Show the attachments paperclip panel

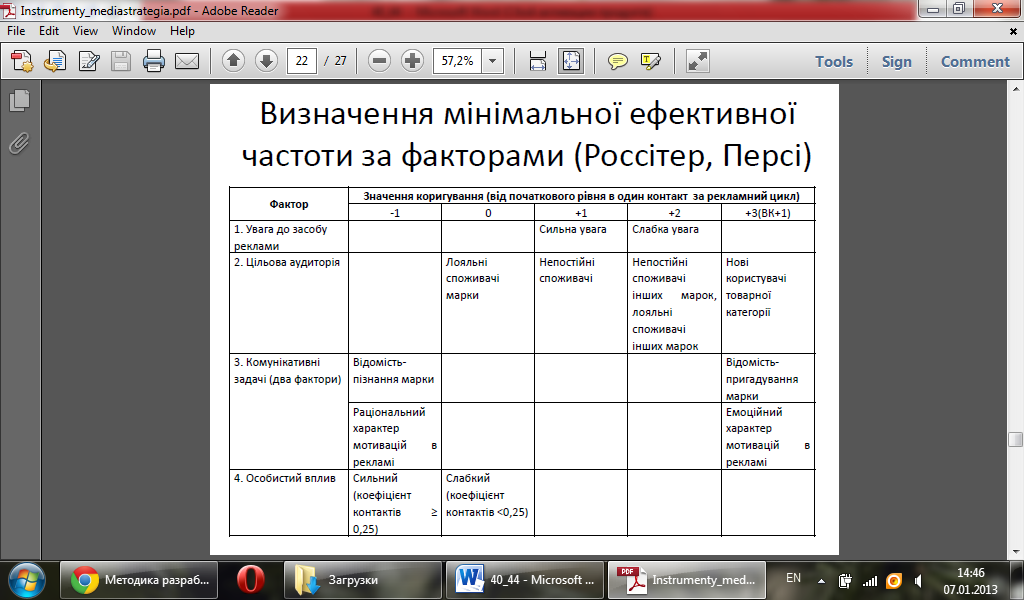click(20, 143)
